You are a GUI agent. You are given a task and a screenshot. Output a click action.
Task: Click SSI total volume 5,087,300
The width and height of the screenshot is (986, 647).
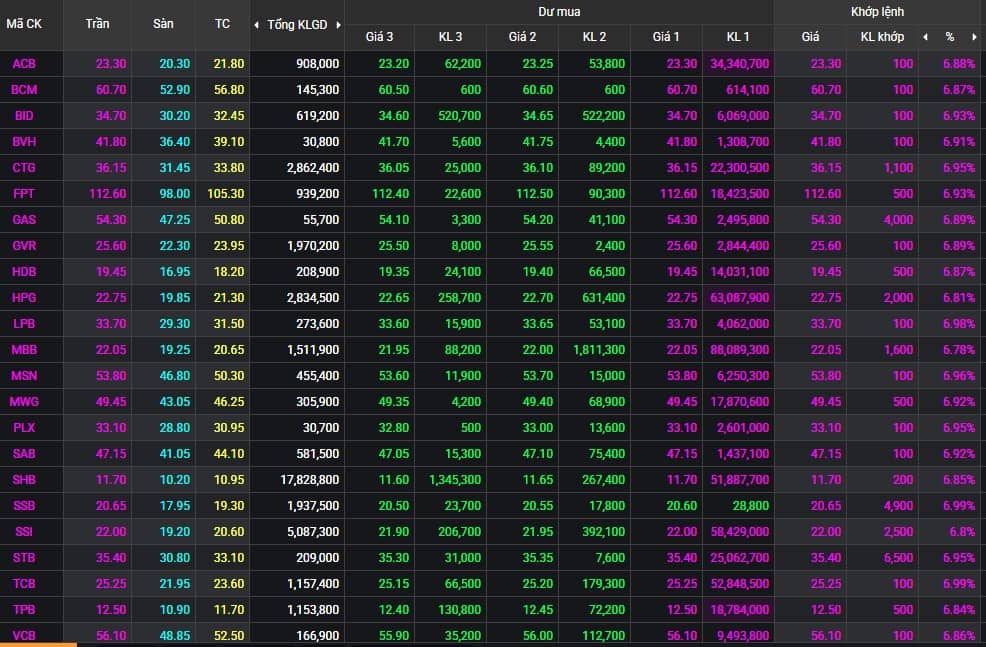click(x=313, y=532)
